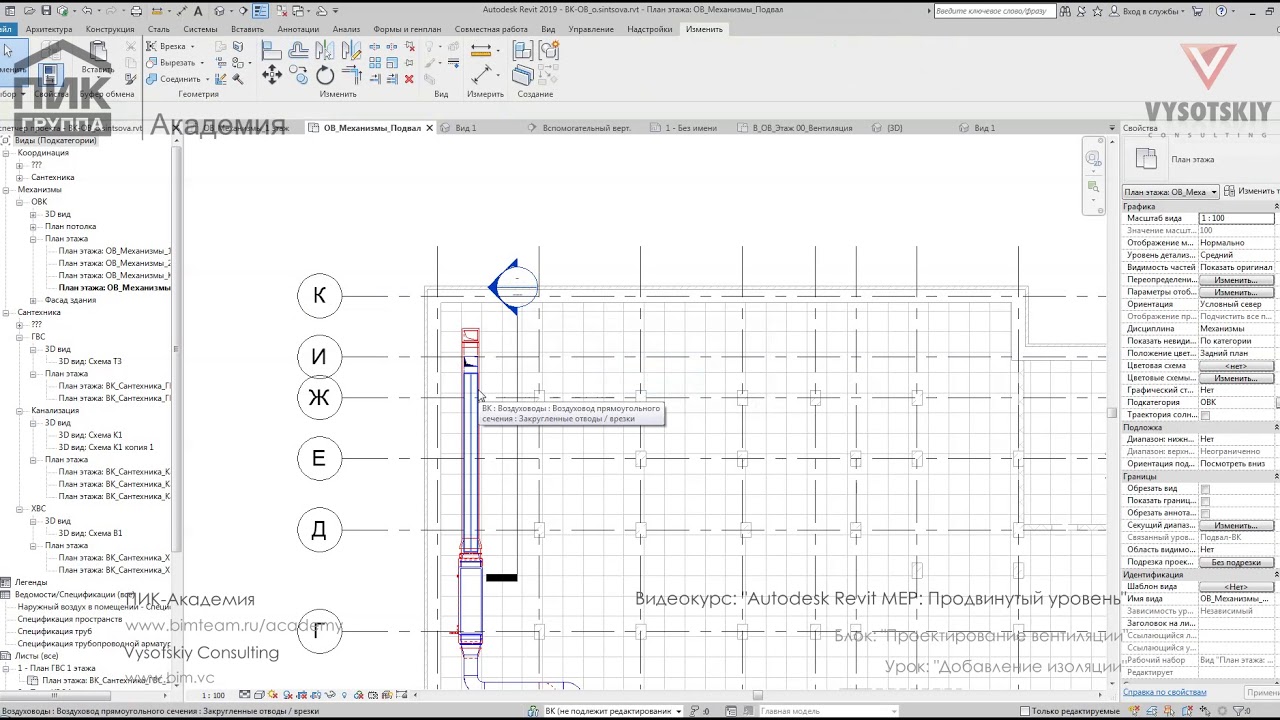Toggle the 'Траектория солн...' checkbox

pyautogui.click(x=1205, y=415)
